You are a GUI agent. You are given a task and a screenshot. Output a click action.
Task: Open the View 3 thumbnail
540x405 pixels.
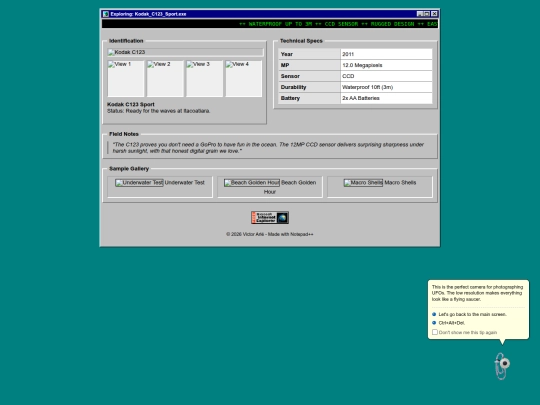pos(204,79)
